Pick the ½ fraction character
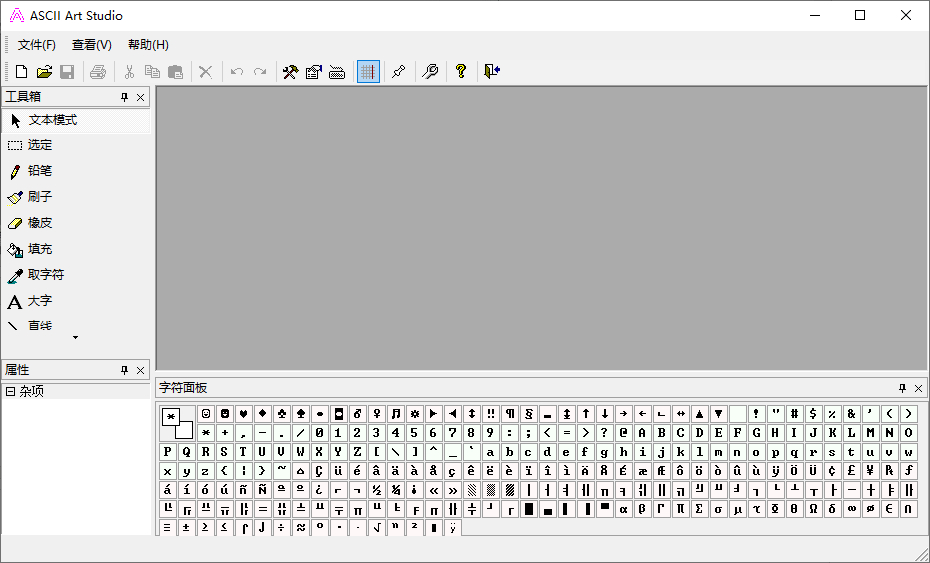Image resolution: width=930 pixels, height=563 pixels. (376, 489)
